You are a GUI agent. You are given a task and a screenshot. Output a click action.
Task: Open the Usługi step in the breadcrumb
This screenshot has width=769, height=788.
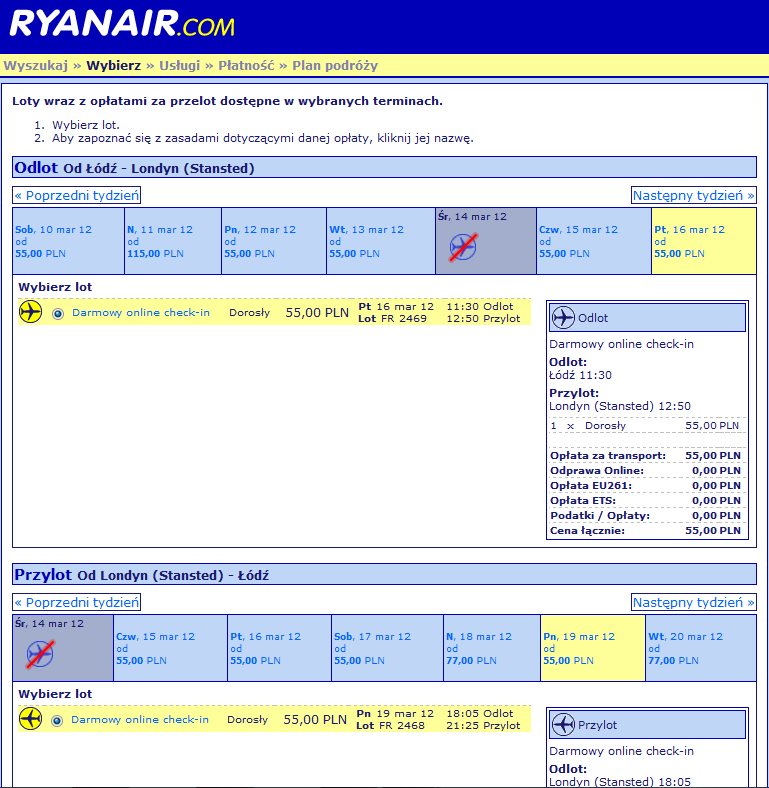pos(179,65)
